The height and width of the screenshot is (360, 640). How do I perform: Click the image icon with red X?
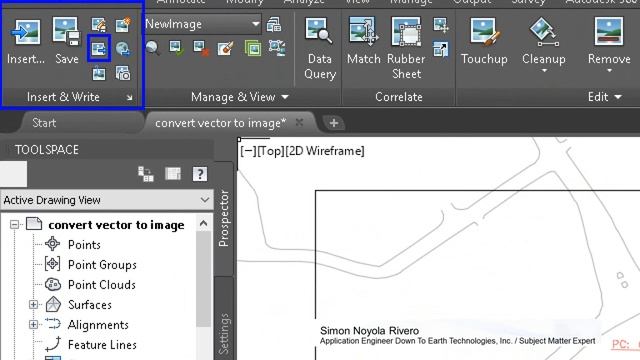point(201,48)
